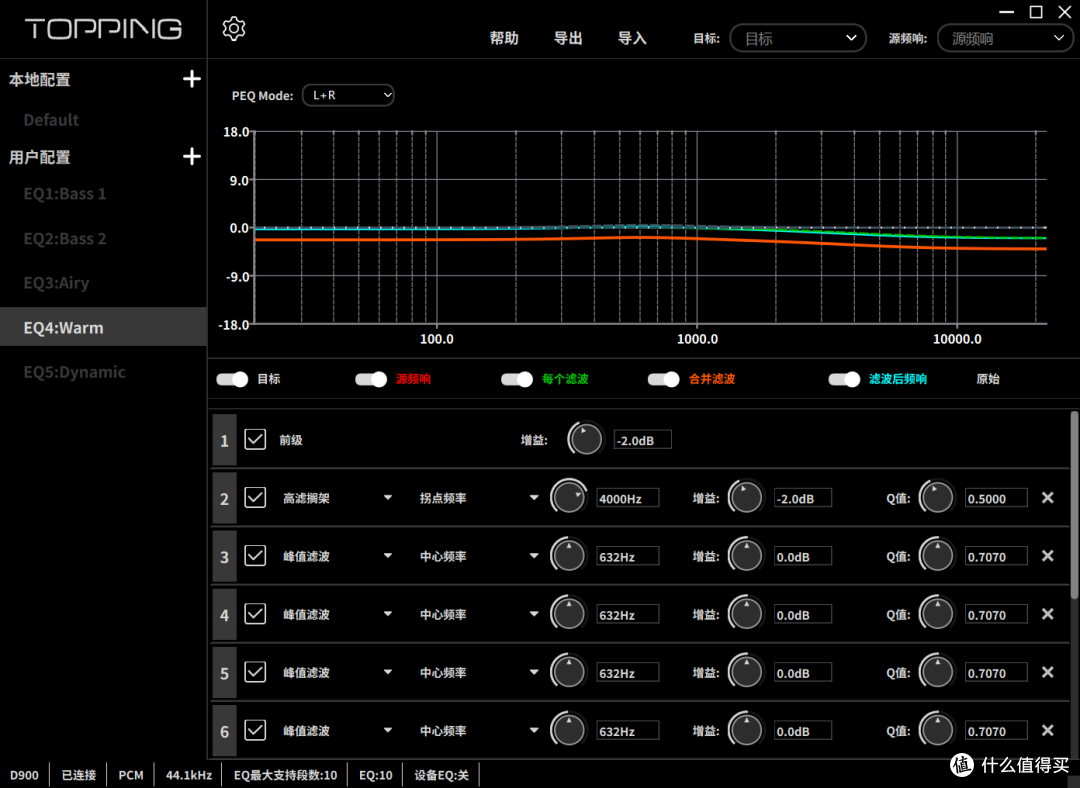
Task: Click row 6 center frequency knob
Action: [x=569, y=730]
